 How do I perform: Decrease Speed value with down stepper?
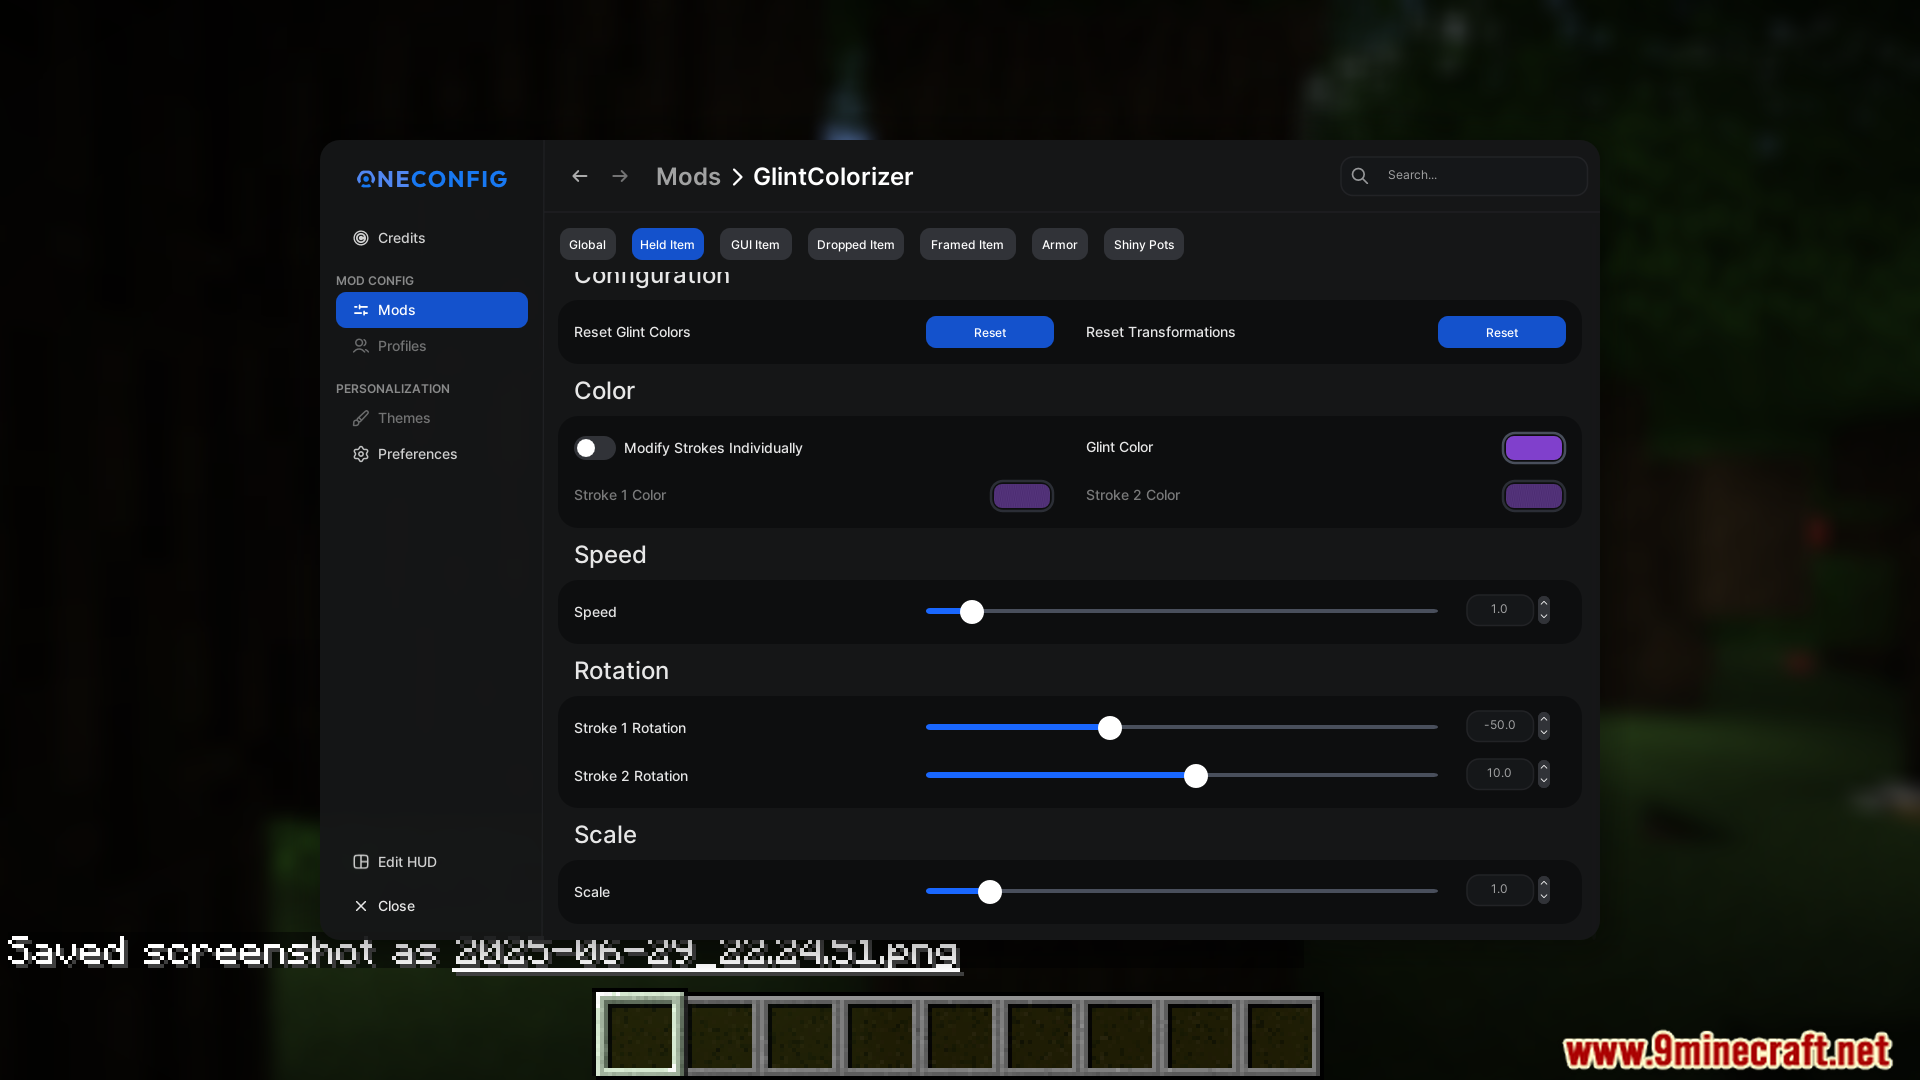tap(1544, 617)
